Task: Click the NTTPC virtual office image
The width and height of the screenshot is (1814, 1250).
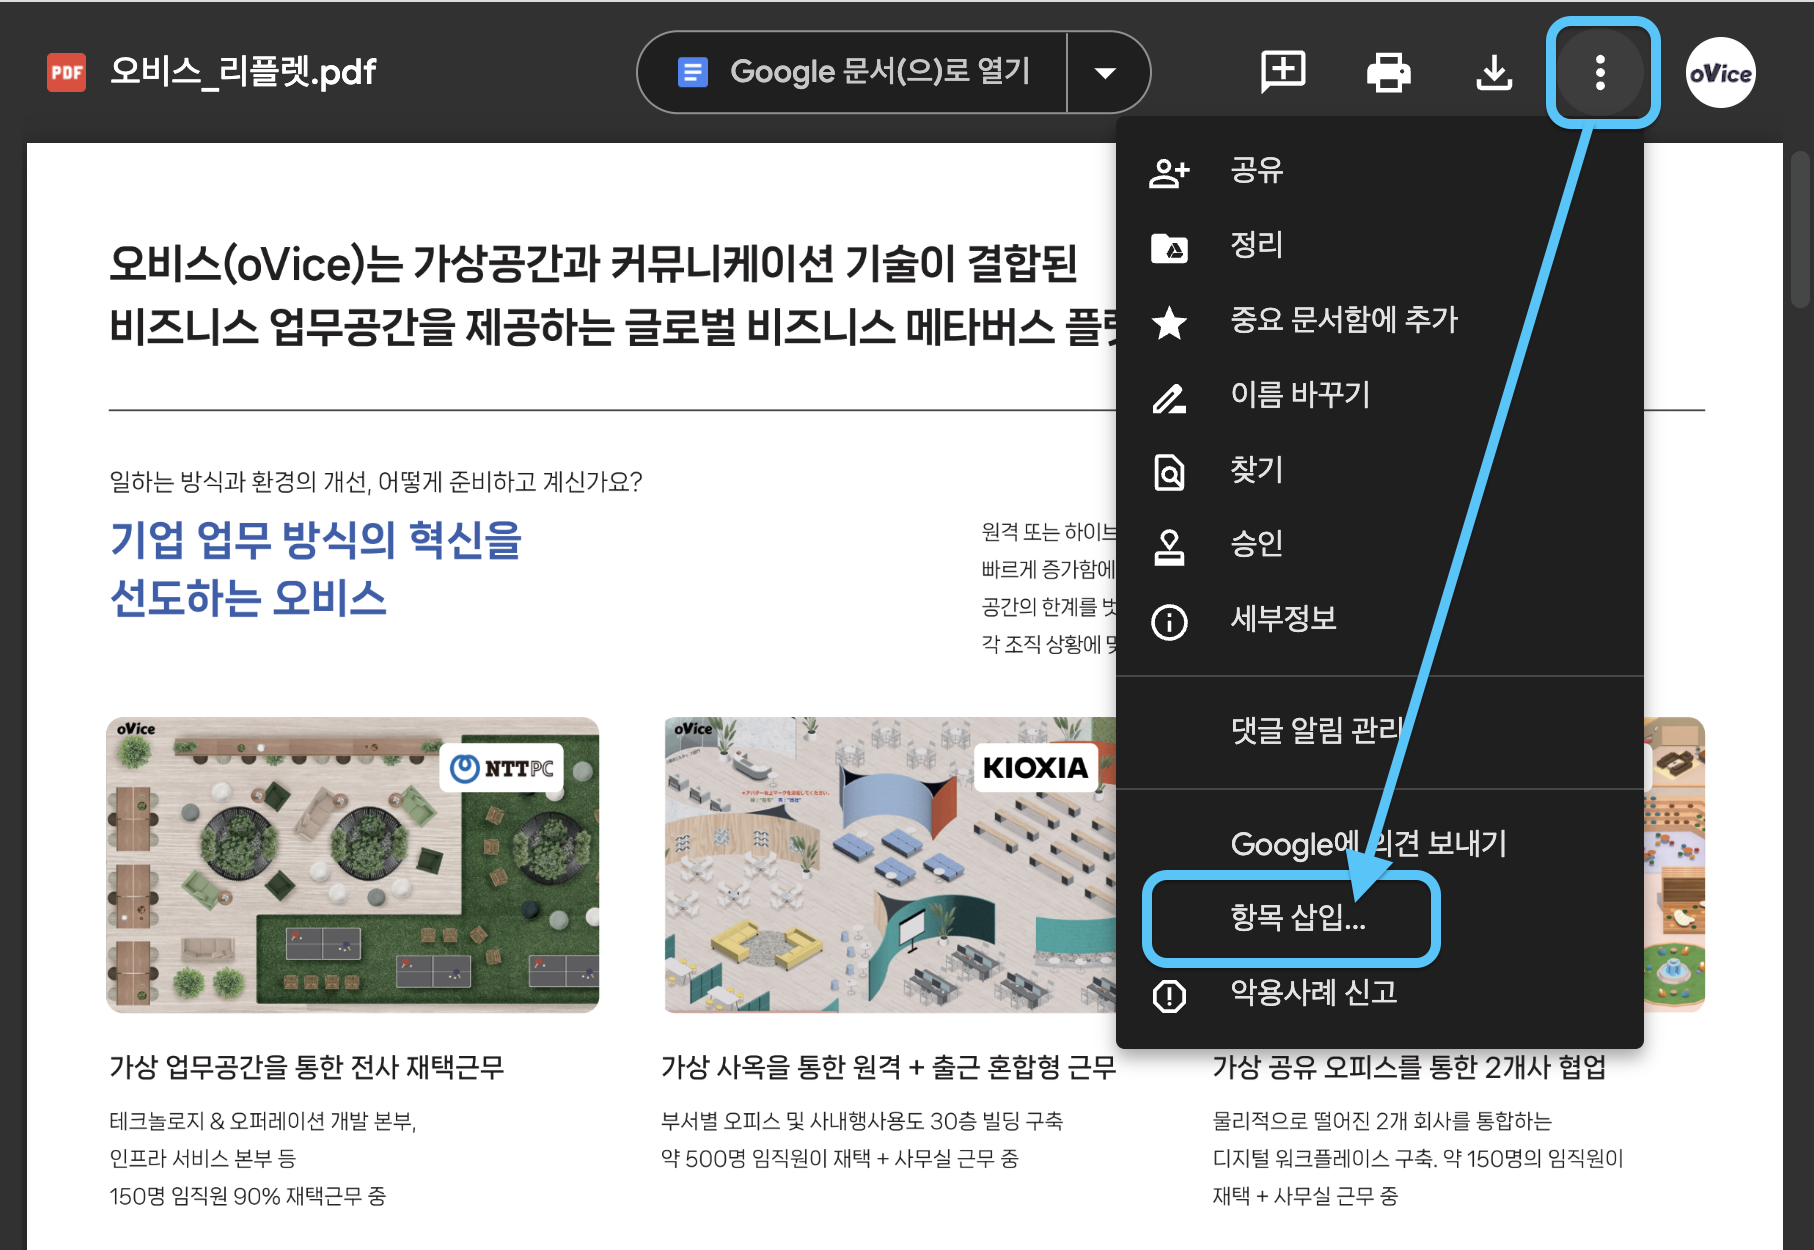Action: (353, 865)
